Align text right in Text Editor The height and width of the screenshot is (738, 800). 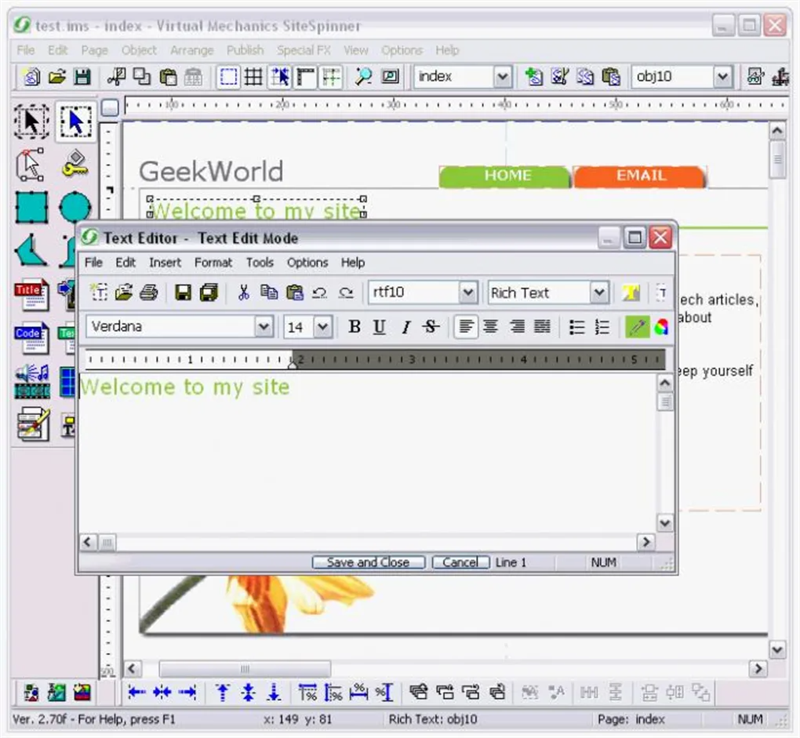click(x=517, y=327)
